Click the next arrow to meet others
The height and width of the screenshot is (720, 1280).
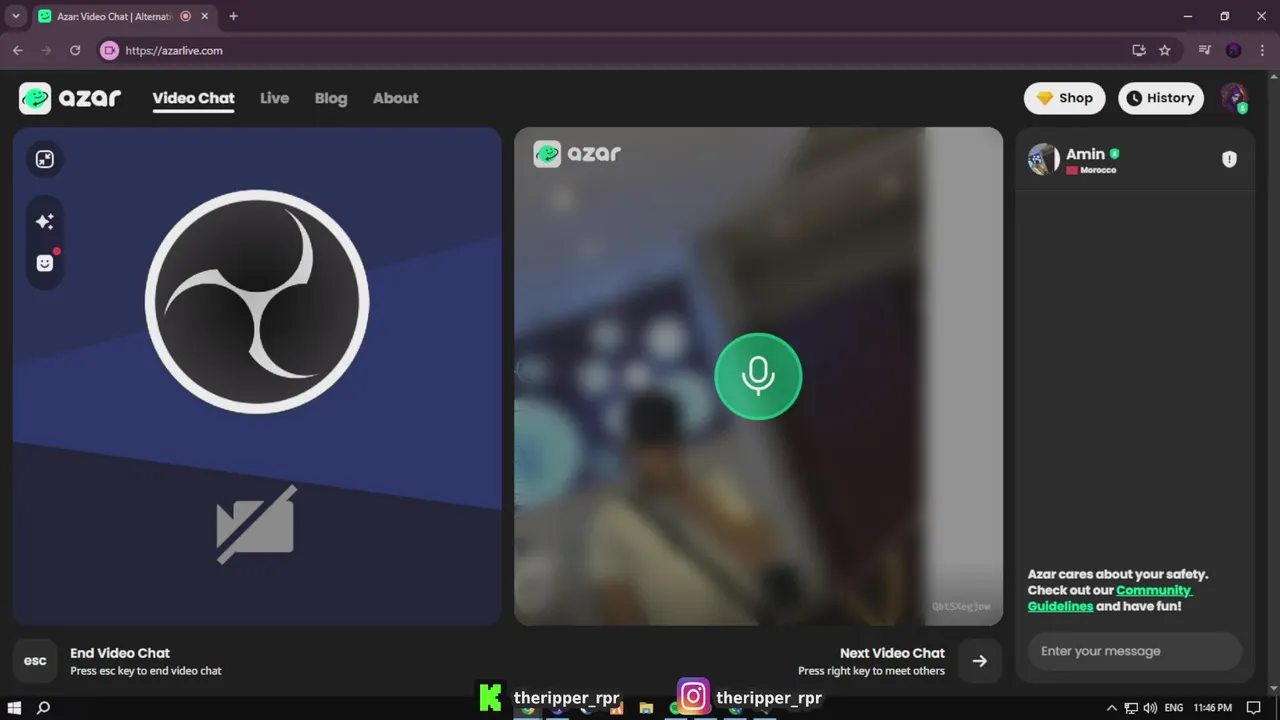(980, 661)
